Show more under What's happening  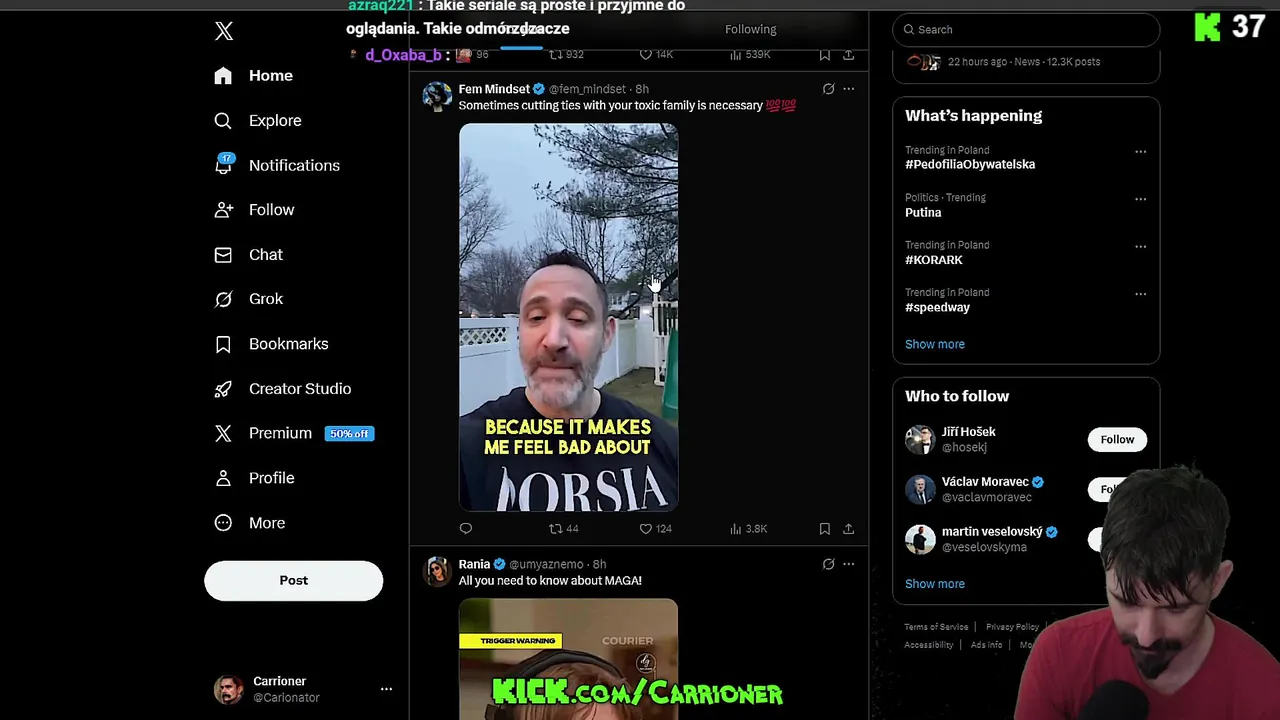point(935,344)
